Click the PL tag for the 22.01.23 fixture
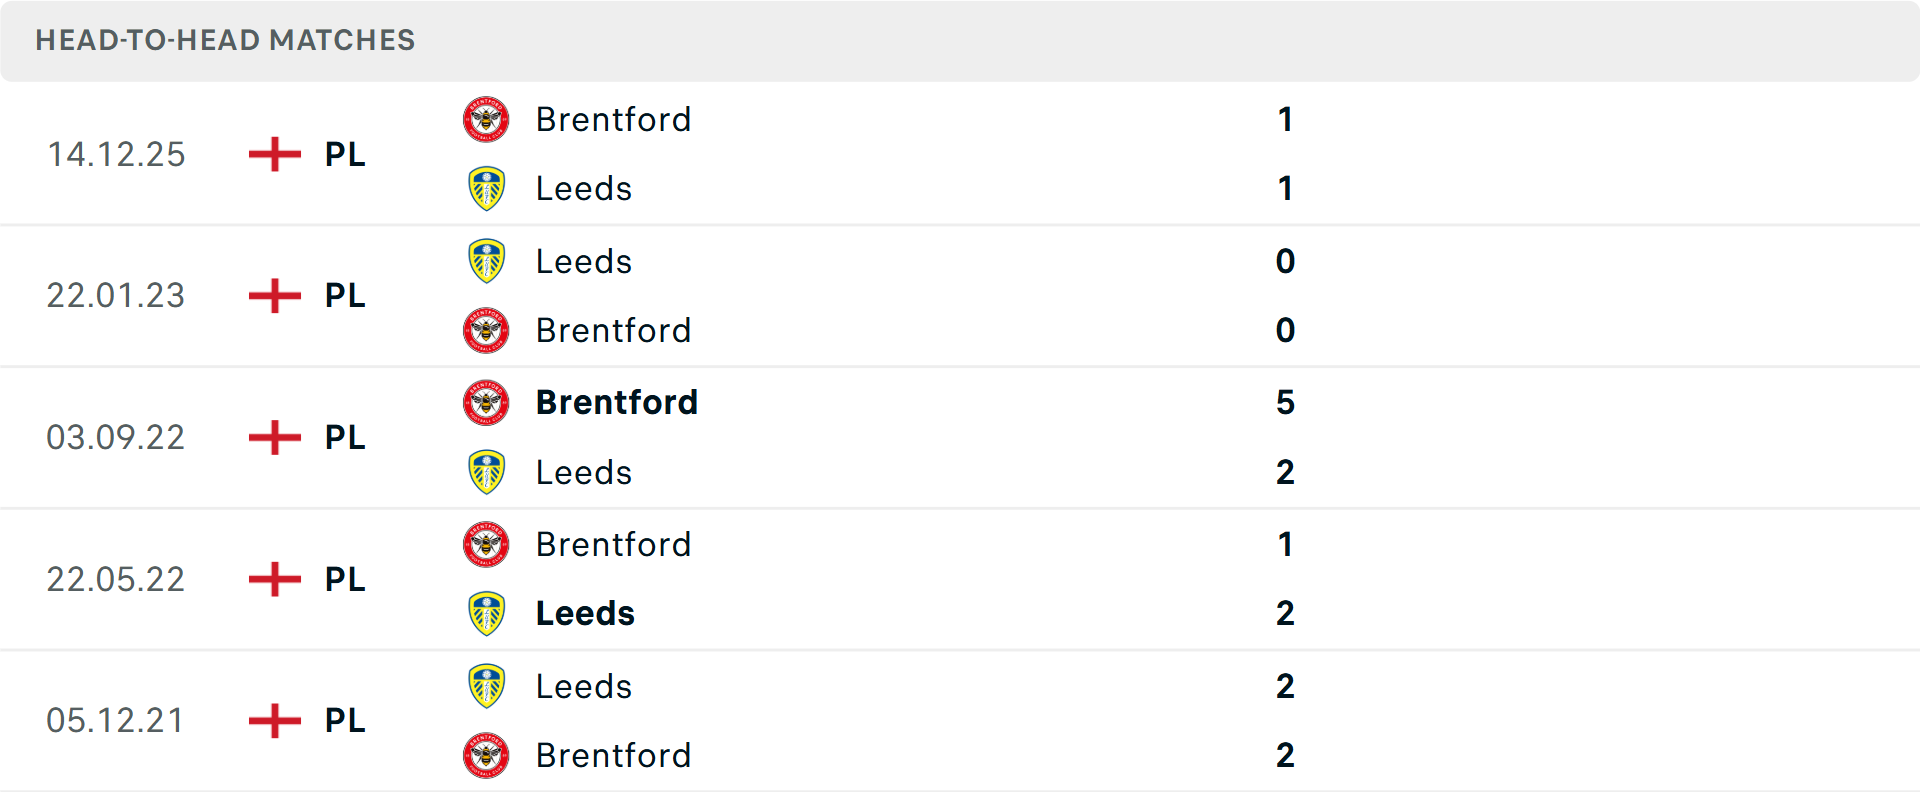The height and width of the screenshot is (792, 1920). [344, 296]
